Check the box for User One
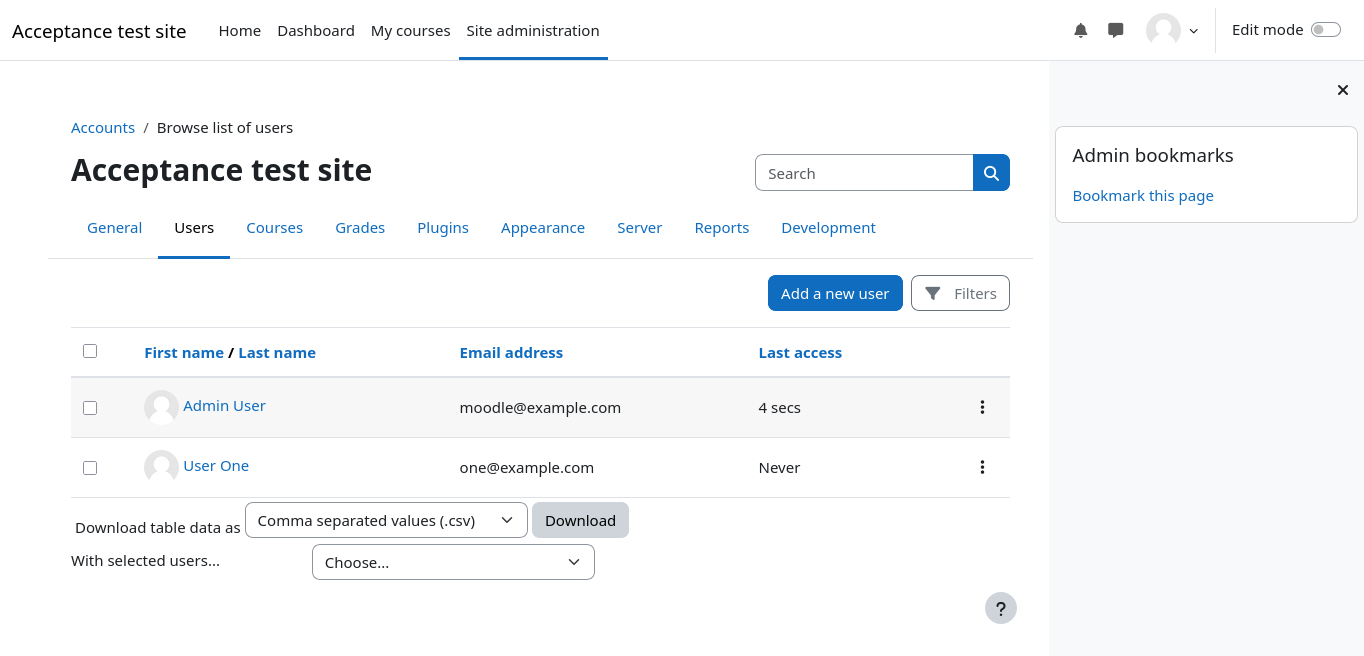 pyautogui.click(x=90, y=467)
